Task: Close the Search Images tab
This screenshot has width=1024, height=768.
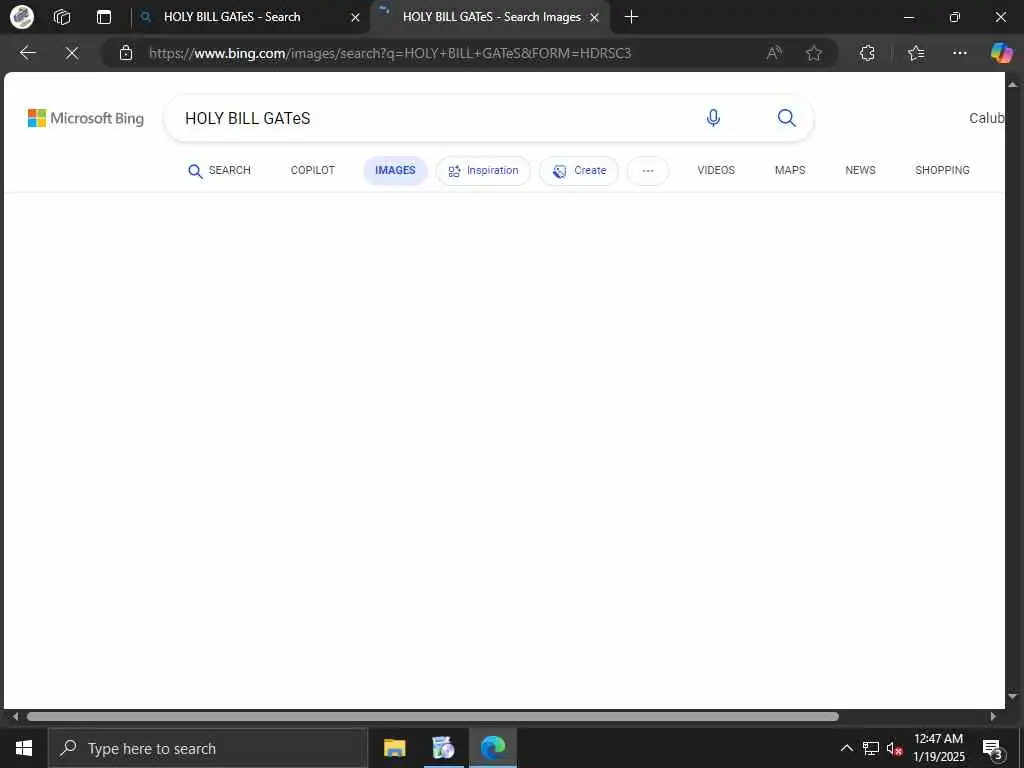Action: [594, 18]
